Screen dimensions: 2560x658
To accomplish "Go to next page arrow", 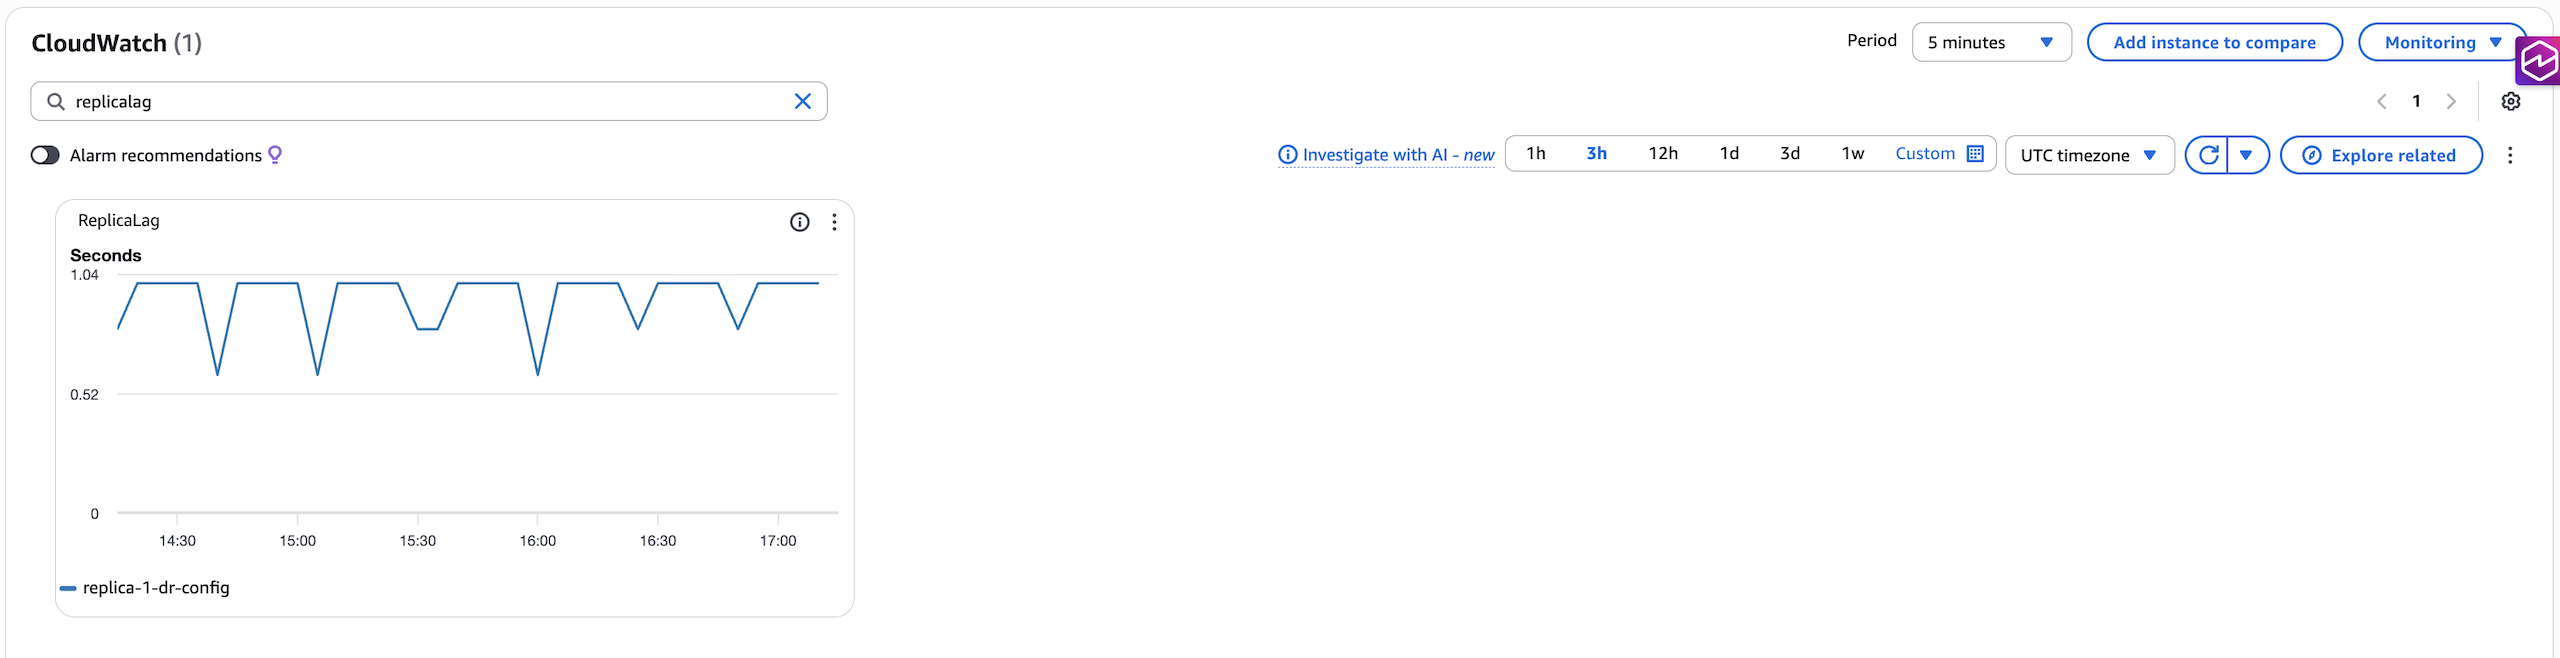I will click(2450, 101).
